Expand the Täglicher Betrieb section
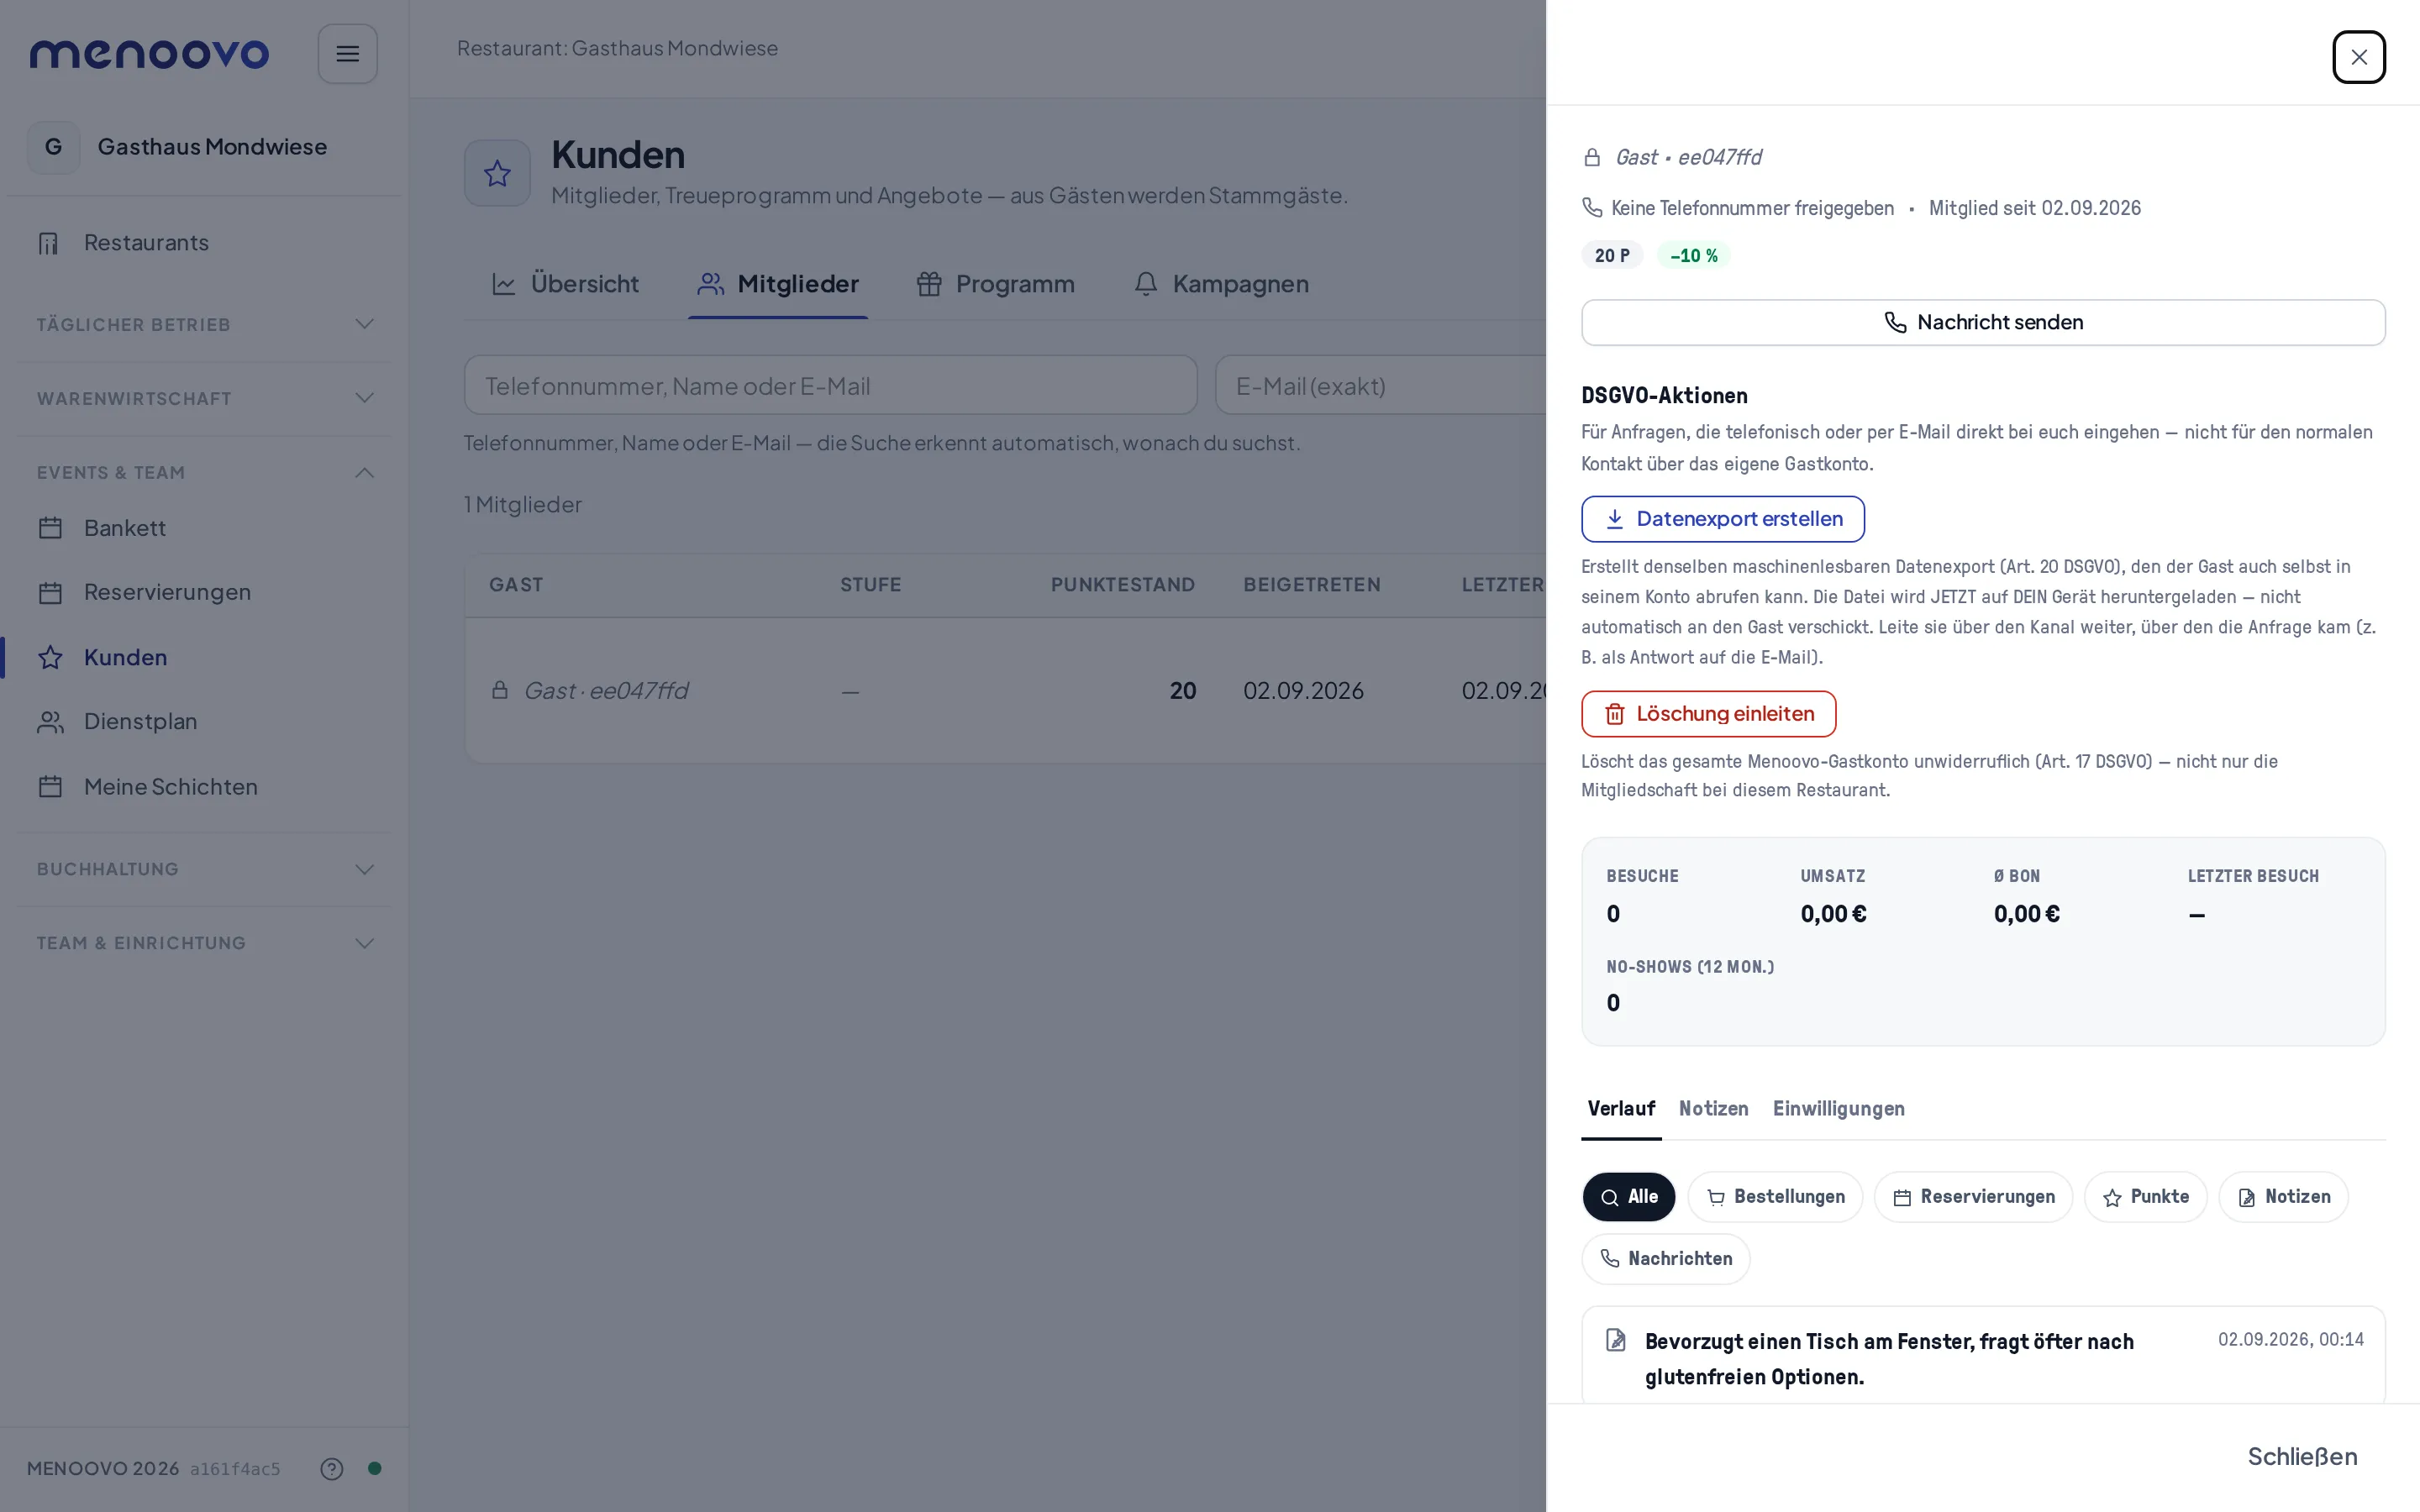The image size is (2420, 1512). click(x=204, y=324)
